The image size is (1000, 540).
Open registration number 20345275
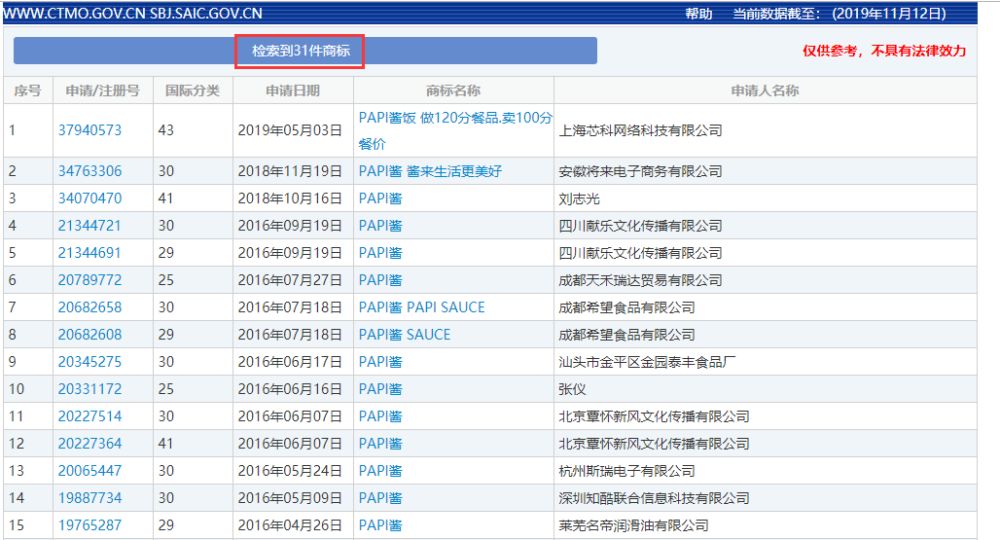[x=90, y=361]
